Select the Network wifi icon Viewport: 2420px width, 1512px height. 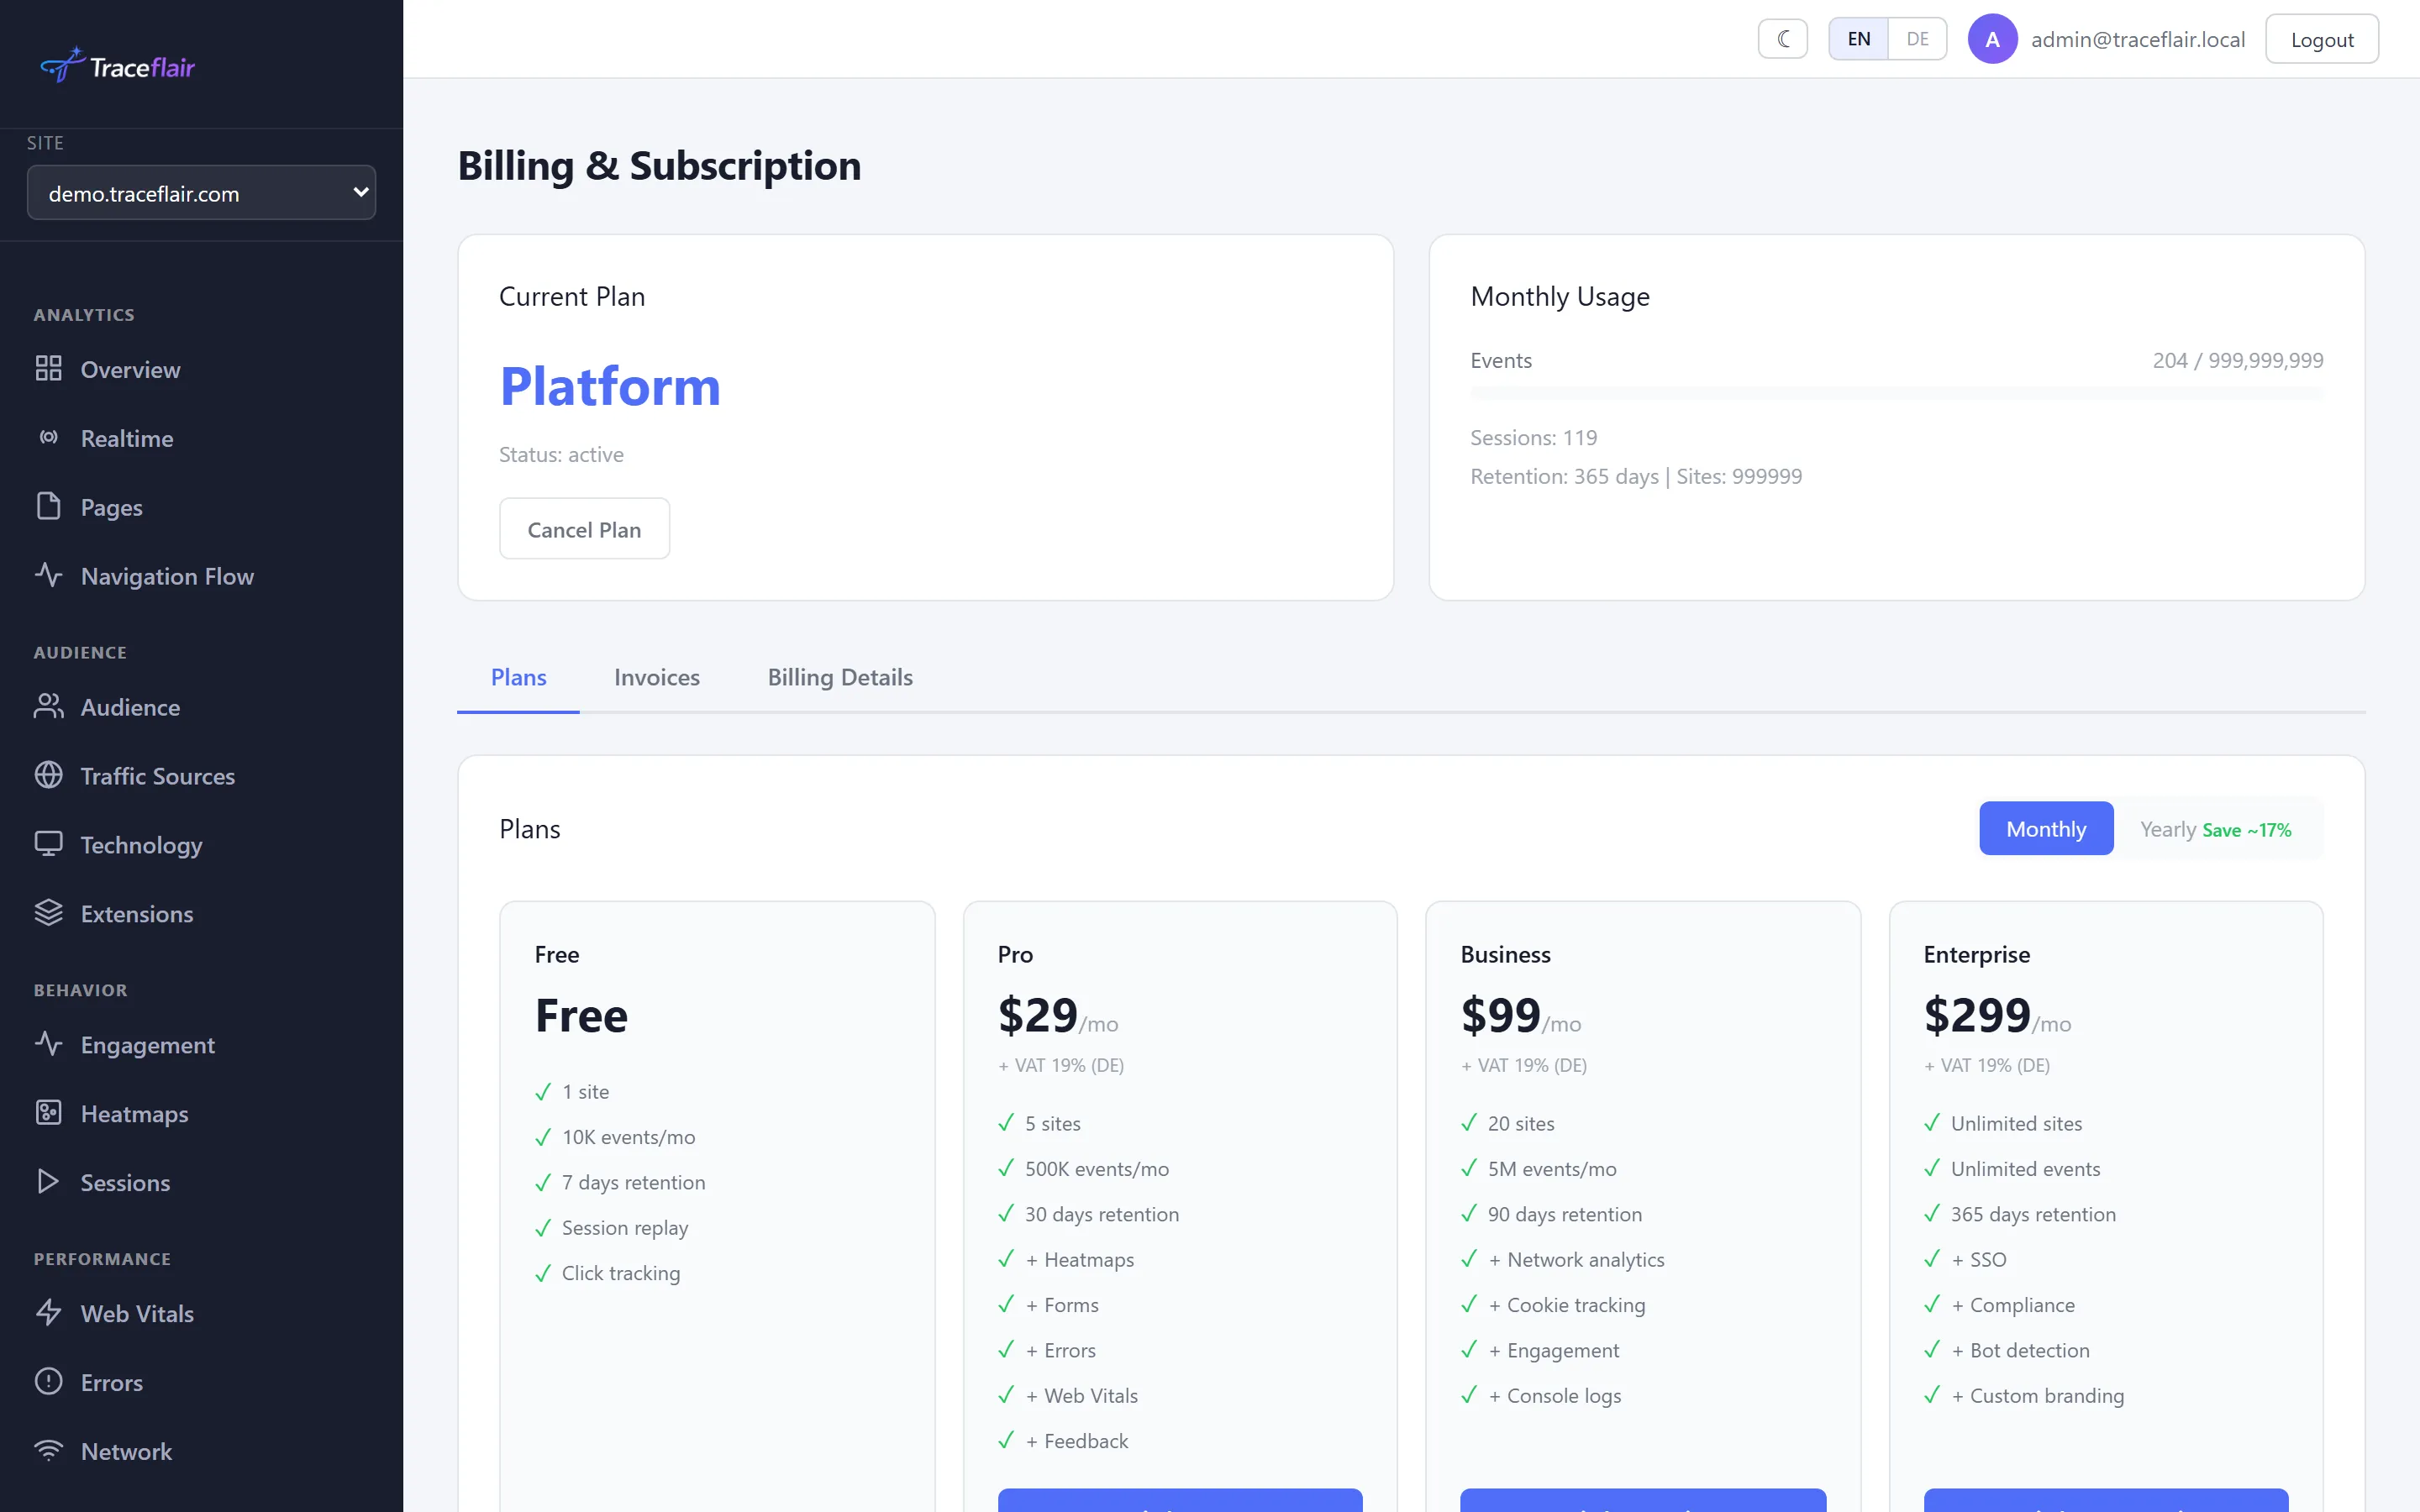[48, 1451]
